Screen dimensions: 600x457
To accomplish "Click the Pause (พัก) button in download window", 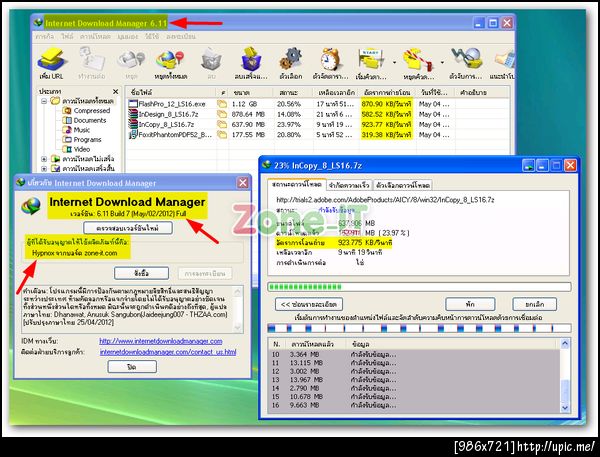I will (470, 304).
